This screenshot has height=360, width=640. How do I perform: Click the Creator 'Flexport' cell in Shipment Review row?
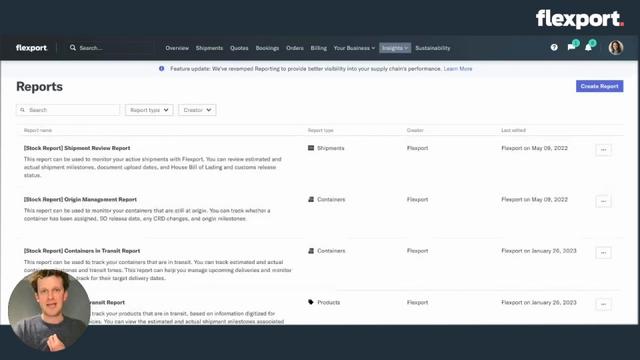[x=417, y=148]
